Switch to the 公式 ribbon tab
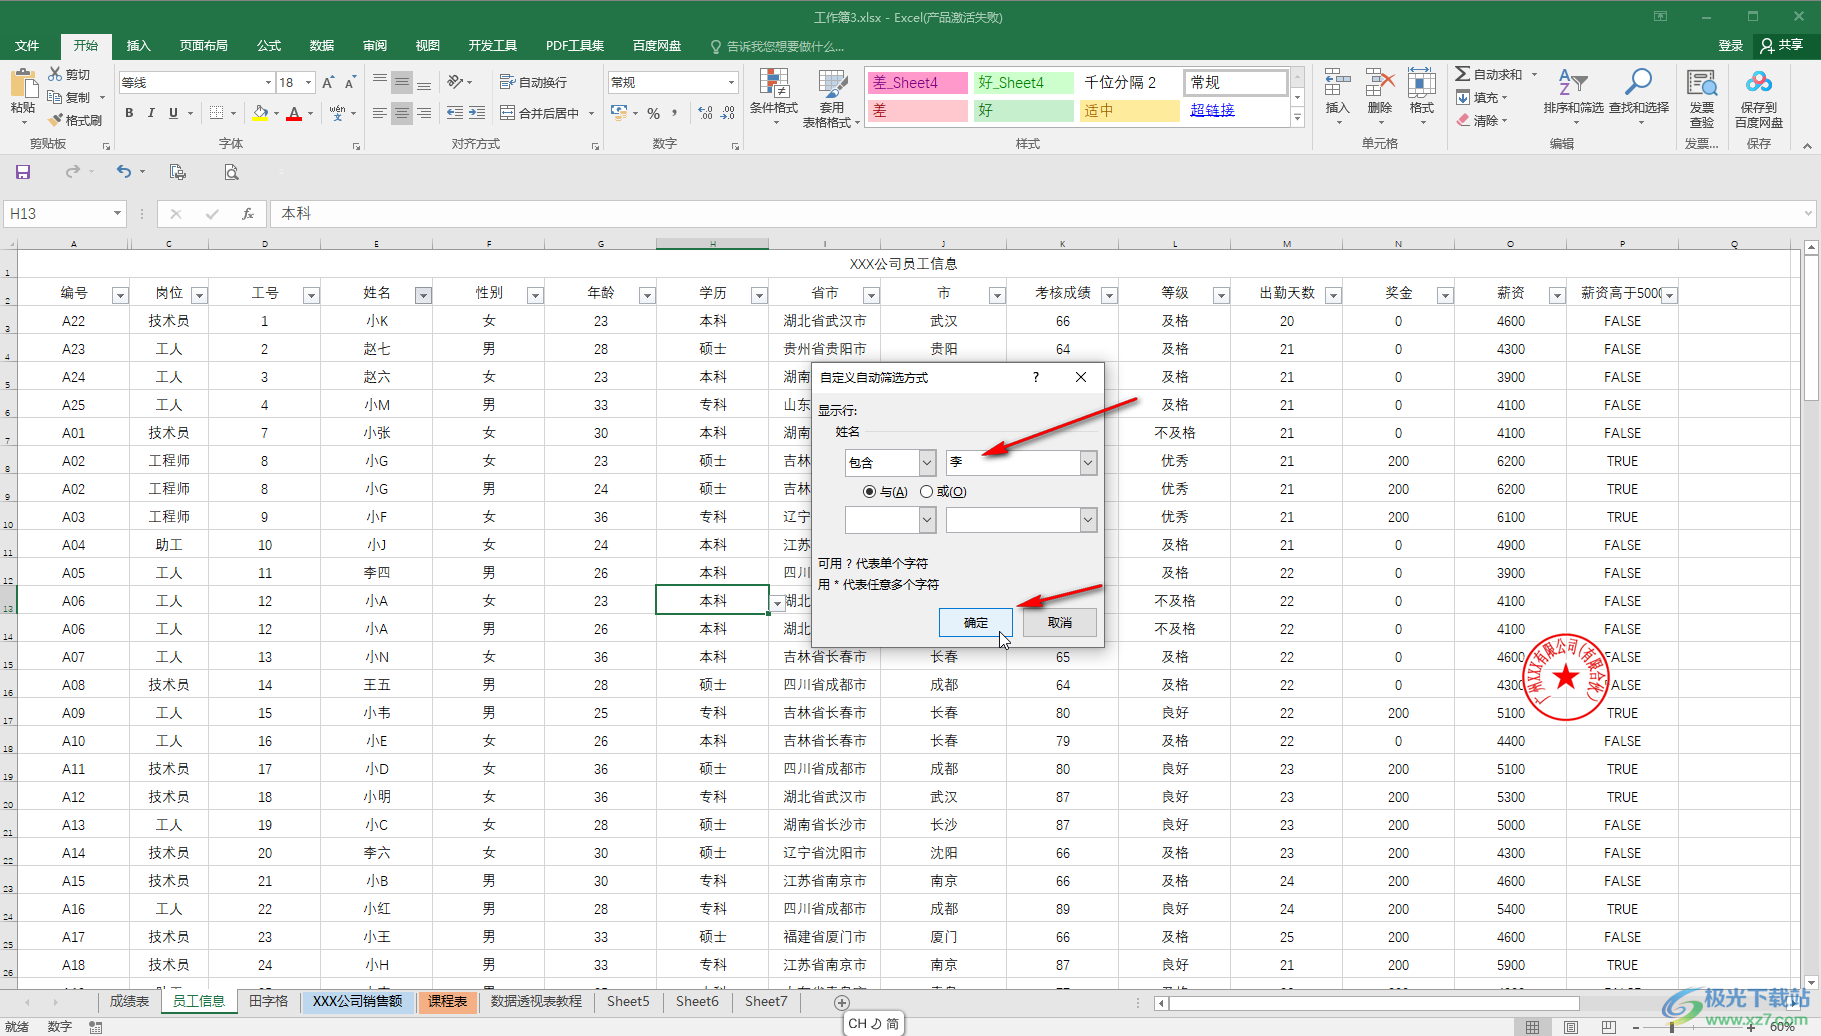 click(269, 46)
